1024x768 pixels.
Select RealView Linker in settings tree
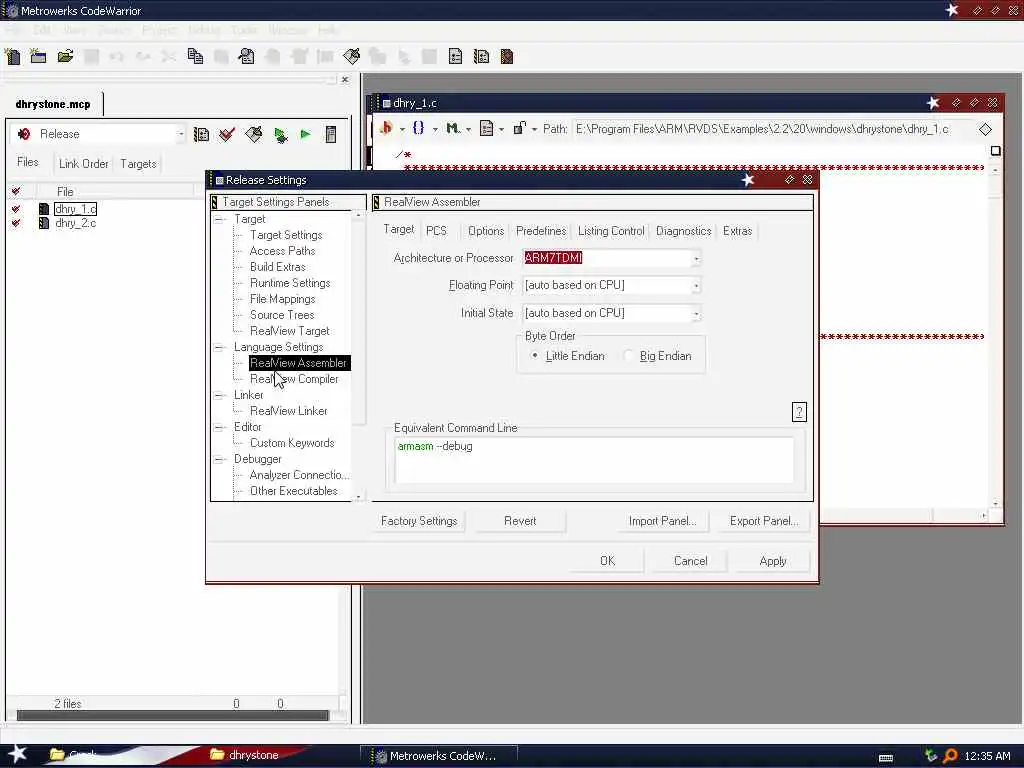tap(289, 411)
